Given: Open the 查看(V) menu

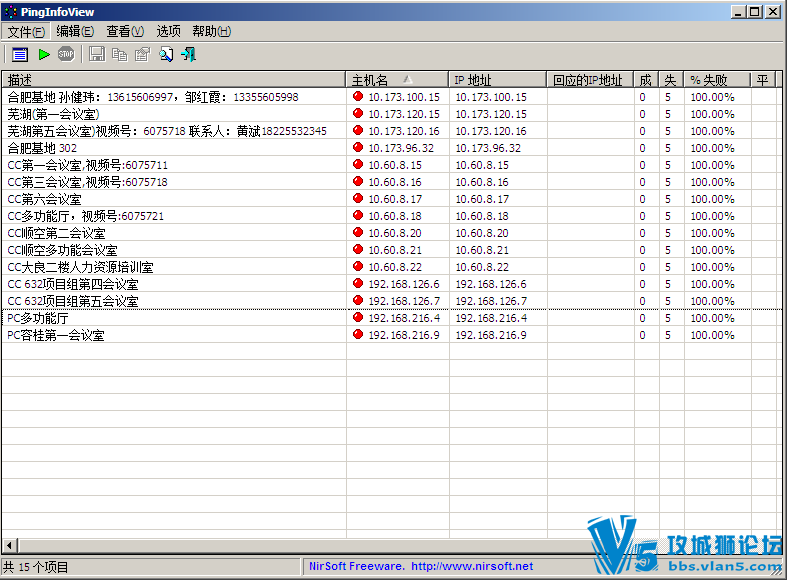Looking at the screenshot, I should pyautogui.click(x=125, y=32).
